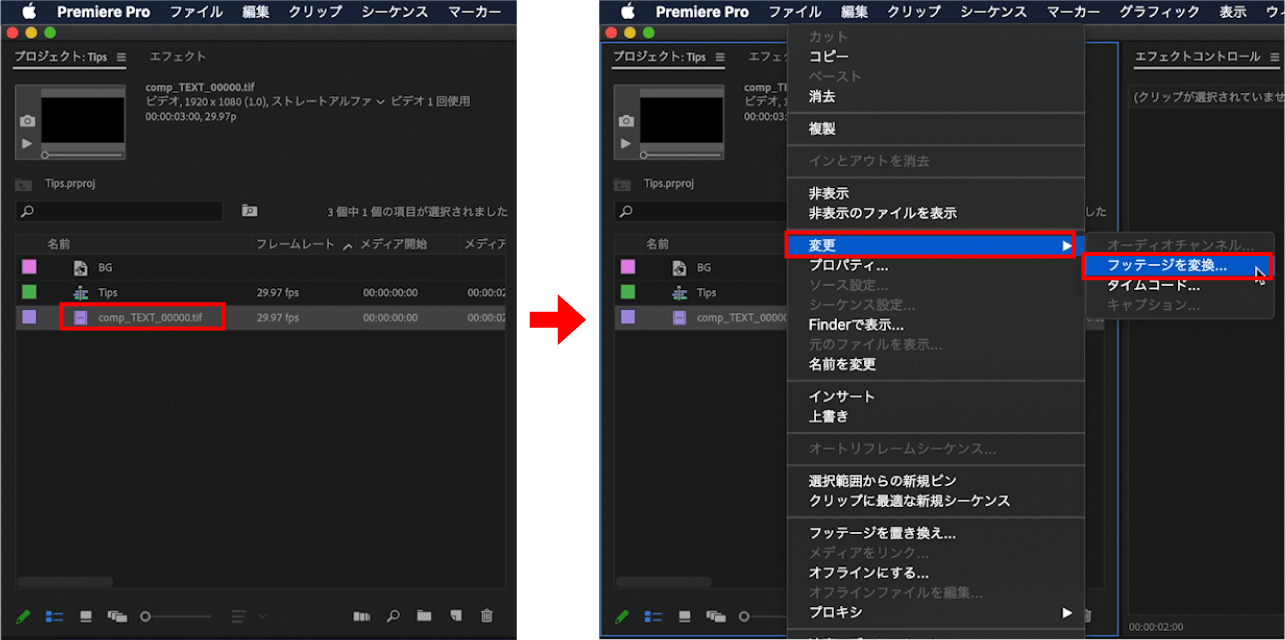Choose 選択範囲からの新規ビン in context menu
The image size is (1285, 640).
pyautogui.click(x=883, y=481)
